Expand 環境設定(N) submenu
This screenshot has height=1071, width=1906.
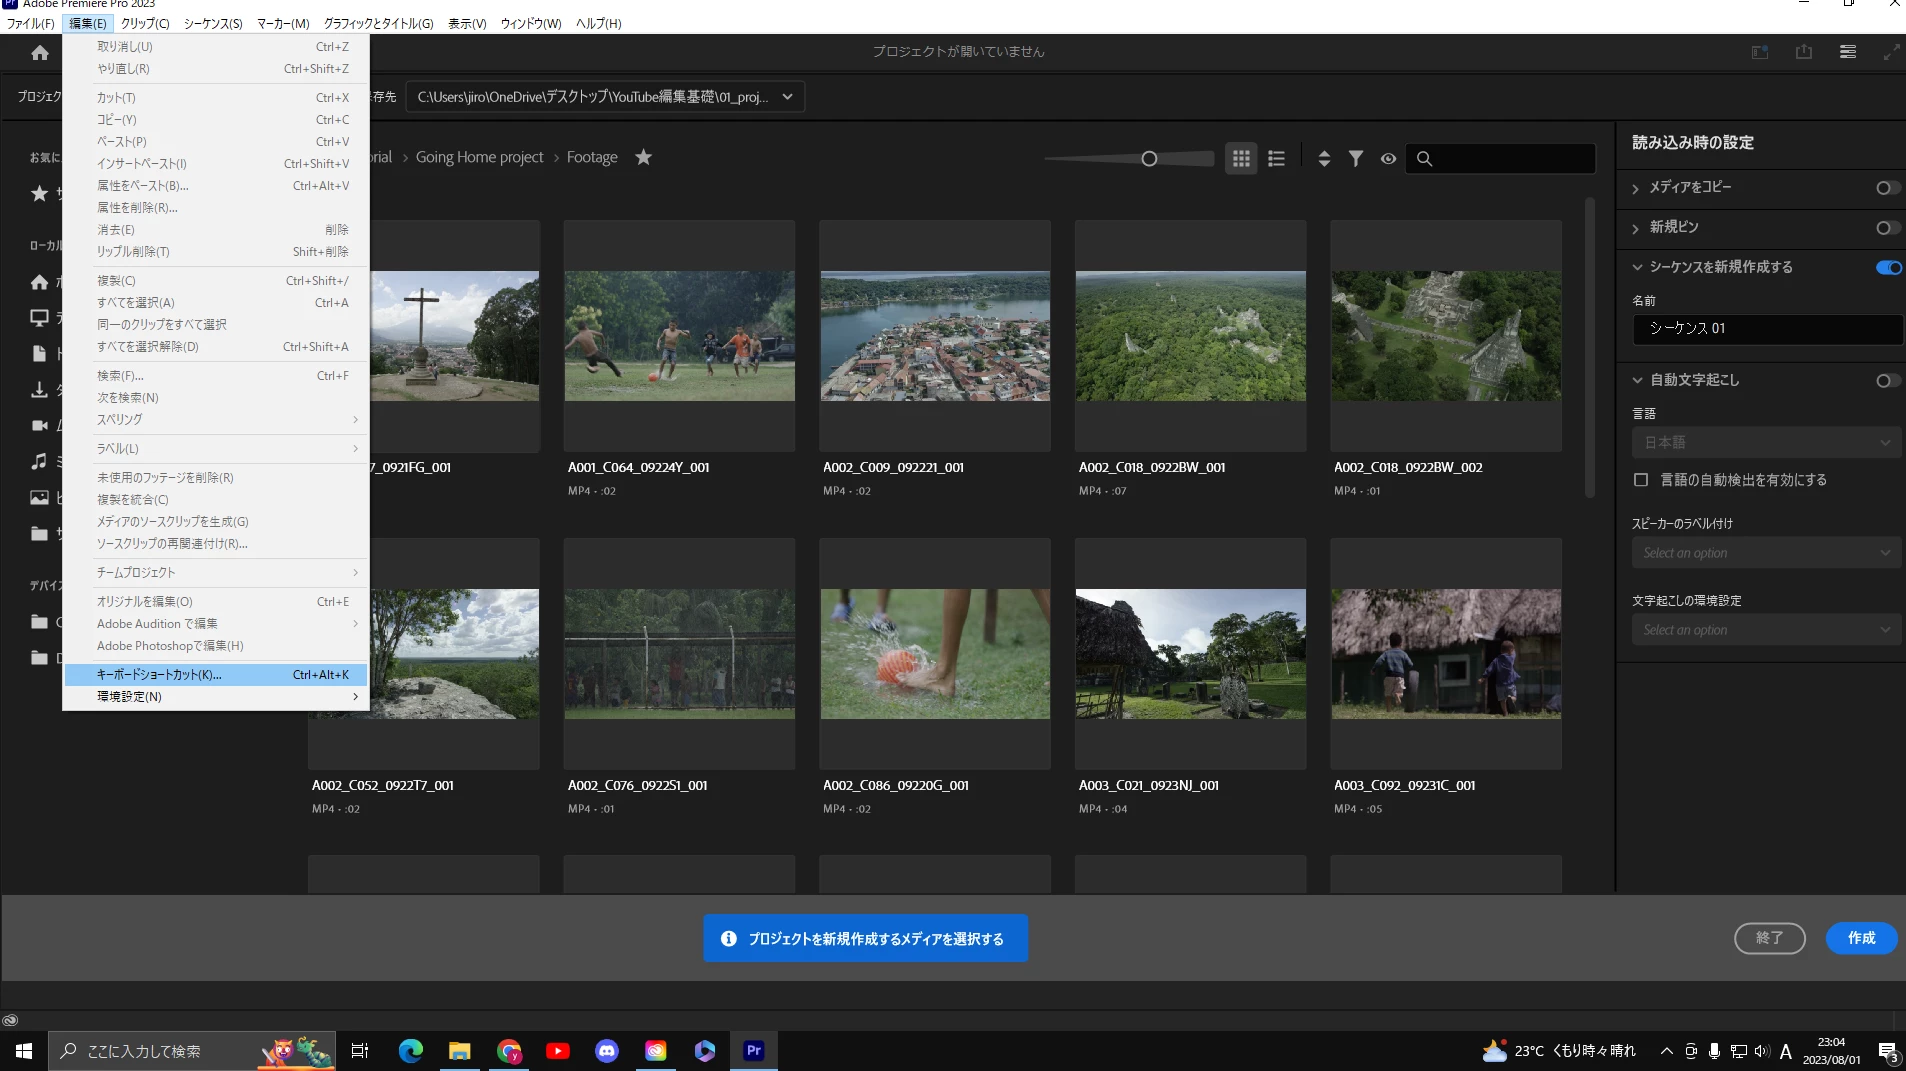pyautogui.click(x=215, y=697)
